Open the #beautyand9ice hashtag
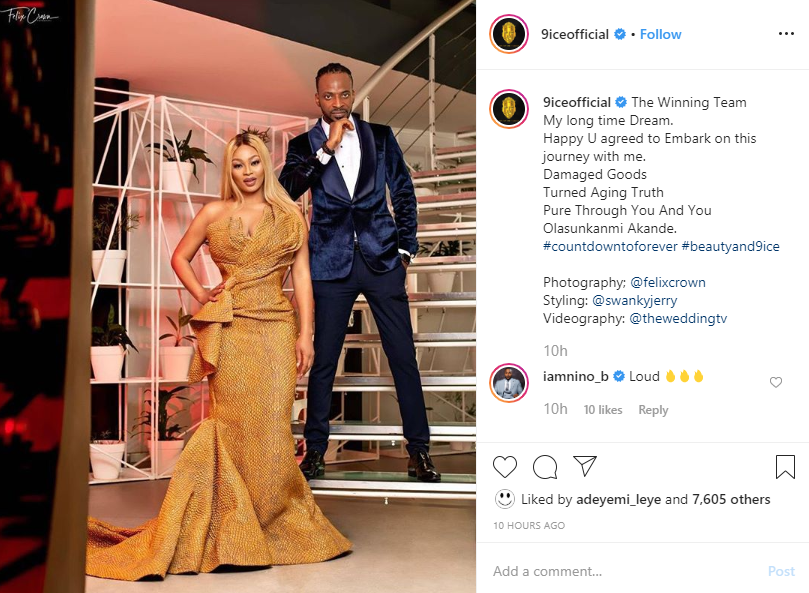 pyautogui.click(x=731, y=247)
